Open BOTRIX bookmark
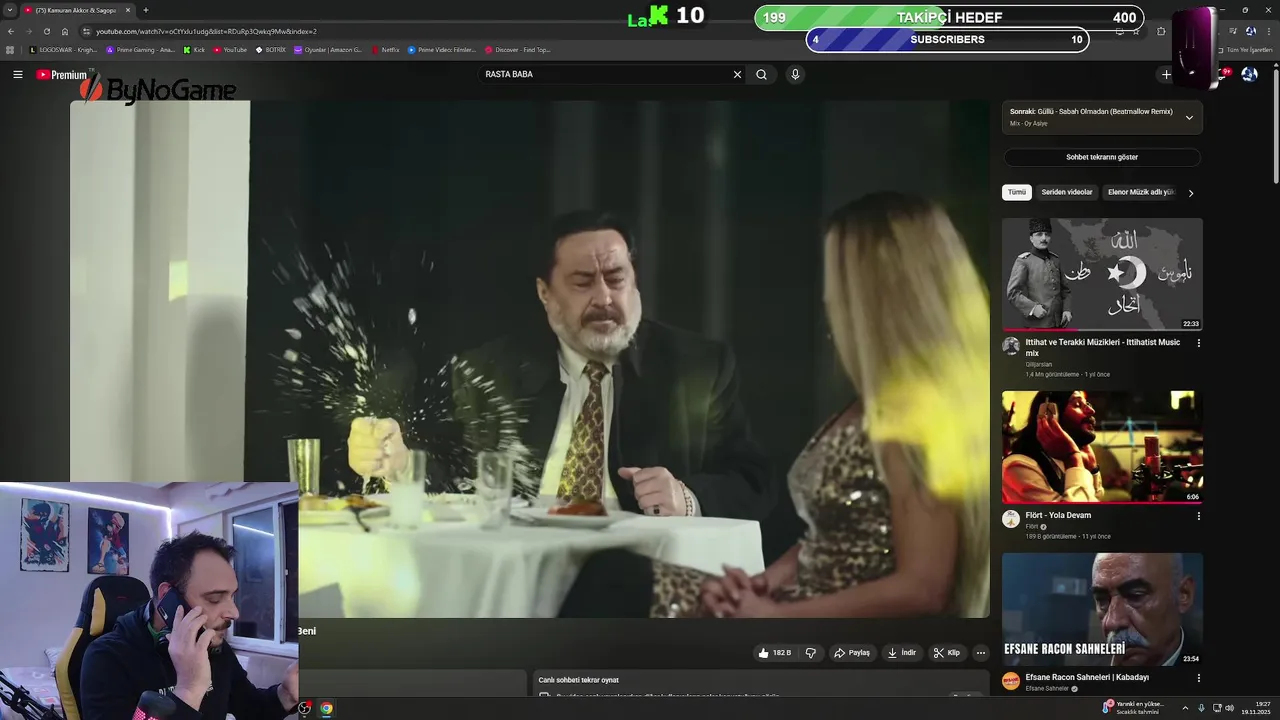Viewport: 1280px width, 720px height. click(x=271, y=50)
